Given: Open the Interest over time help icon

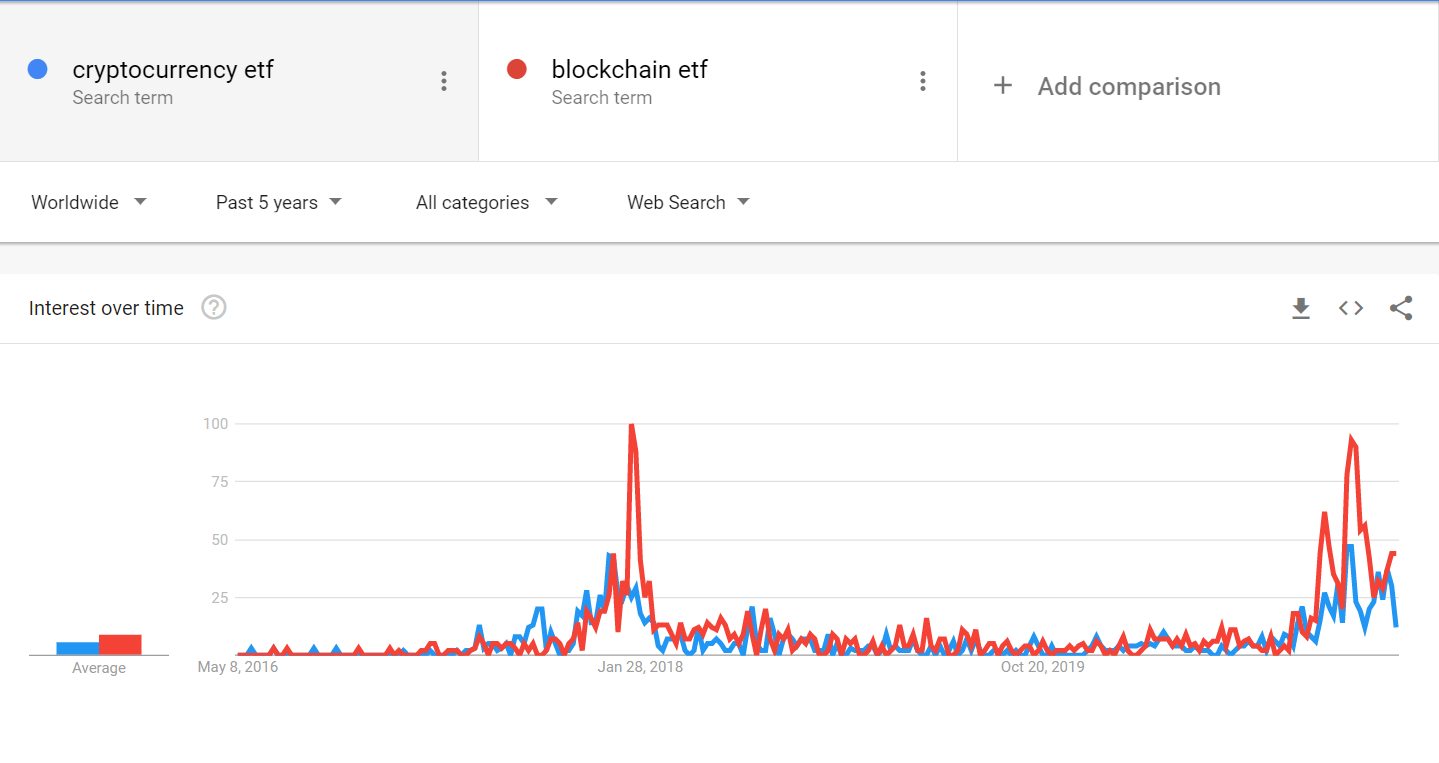Looking at the screenshot, I should (214, 308).
